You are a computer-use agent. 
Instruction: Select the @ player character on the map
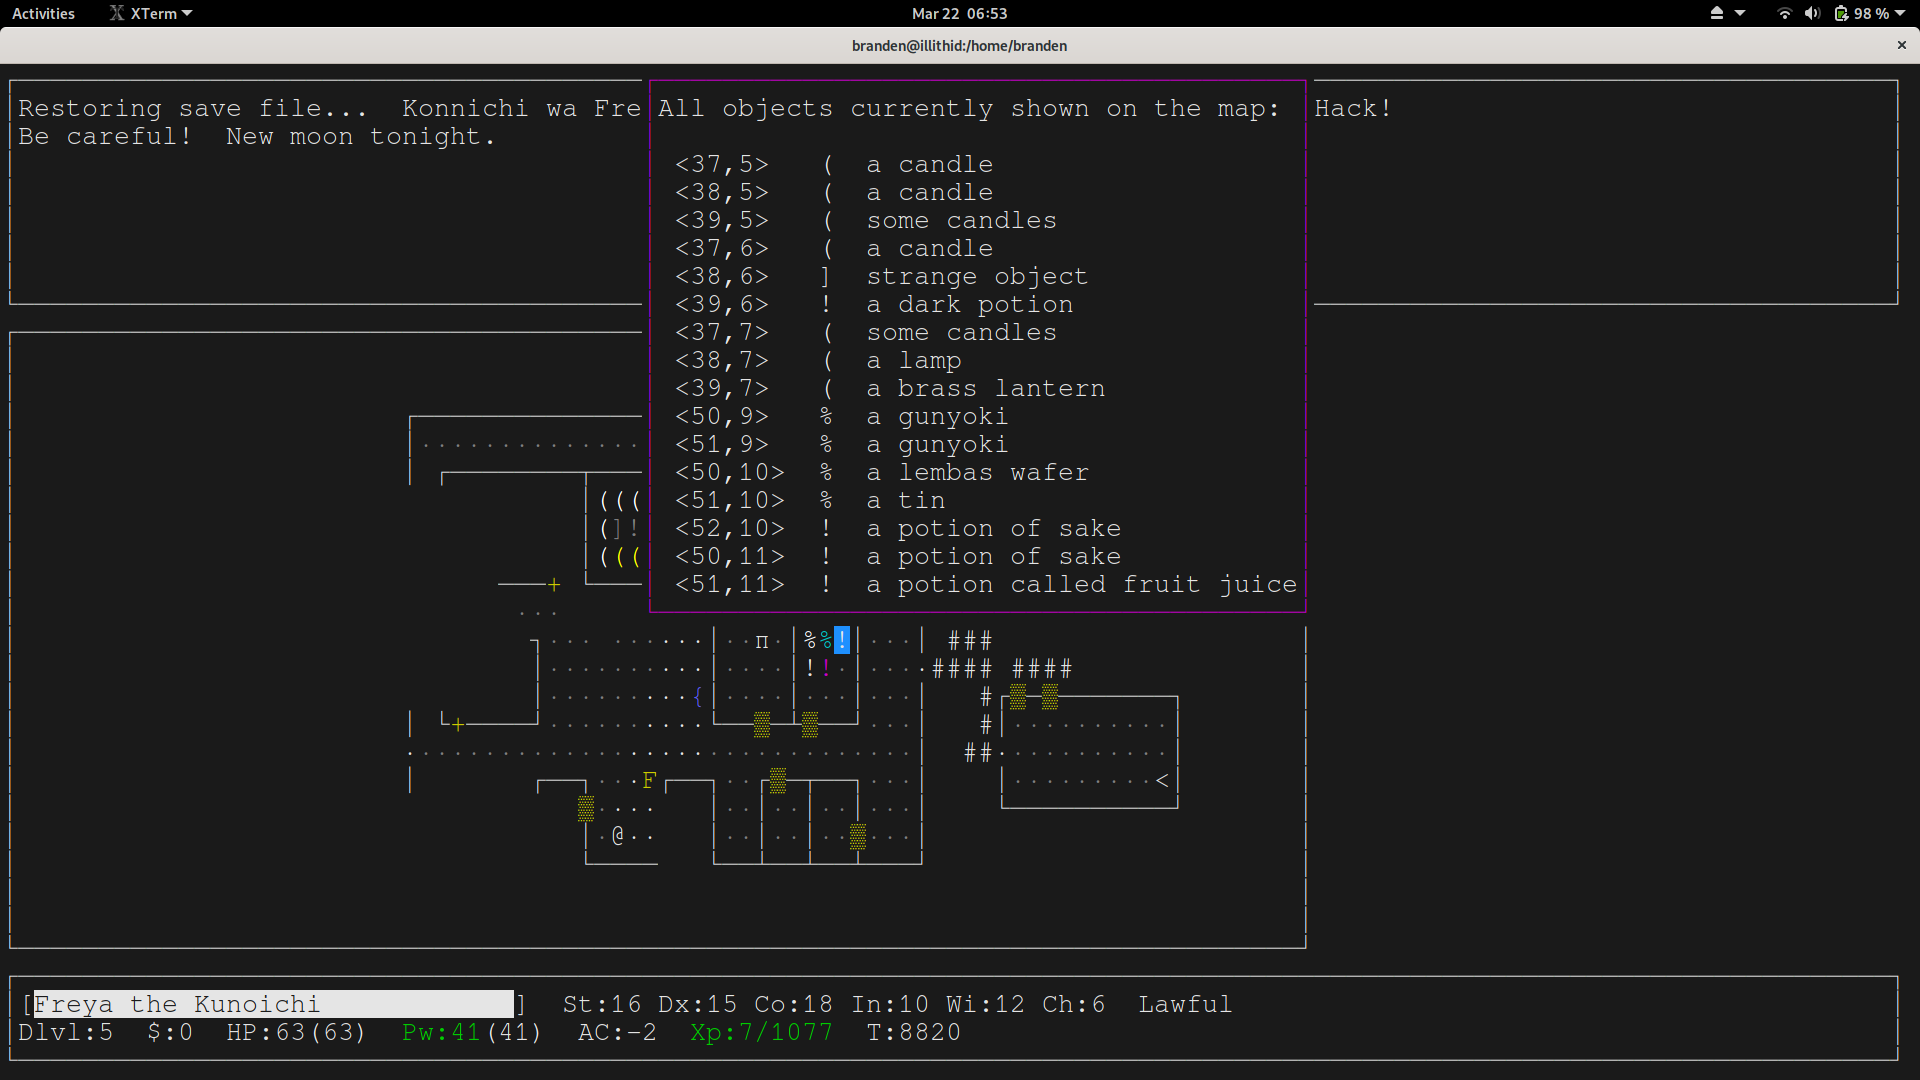[618, 835]
